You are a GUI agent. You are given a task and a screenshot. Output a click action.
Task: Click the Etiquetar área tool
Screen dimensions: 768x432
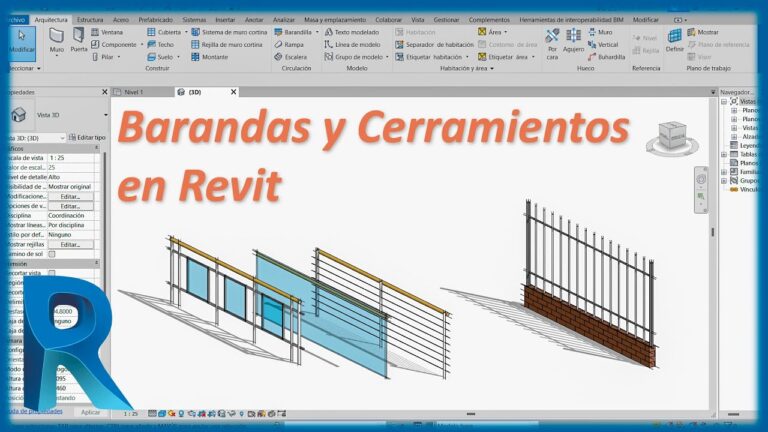(x=503, y=57)
